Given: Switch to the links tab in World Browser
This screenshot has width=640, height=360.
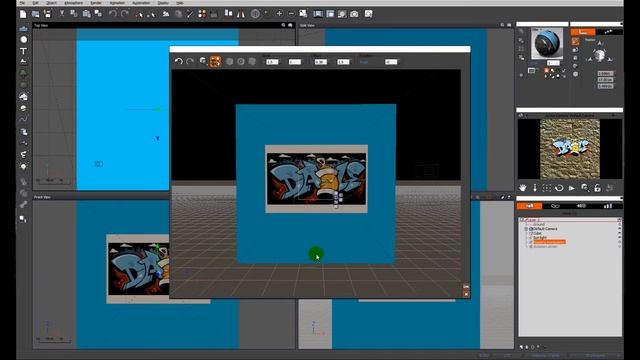Looking at the screenshot, I should coord(555,206).
